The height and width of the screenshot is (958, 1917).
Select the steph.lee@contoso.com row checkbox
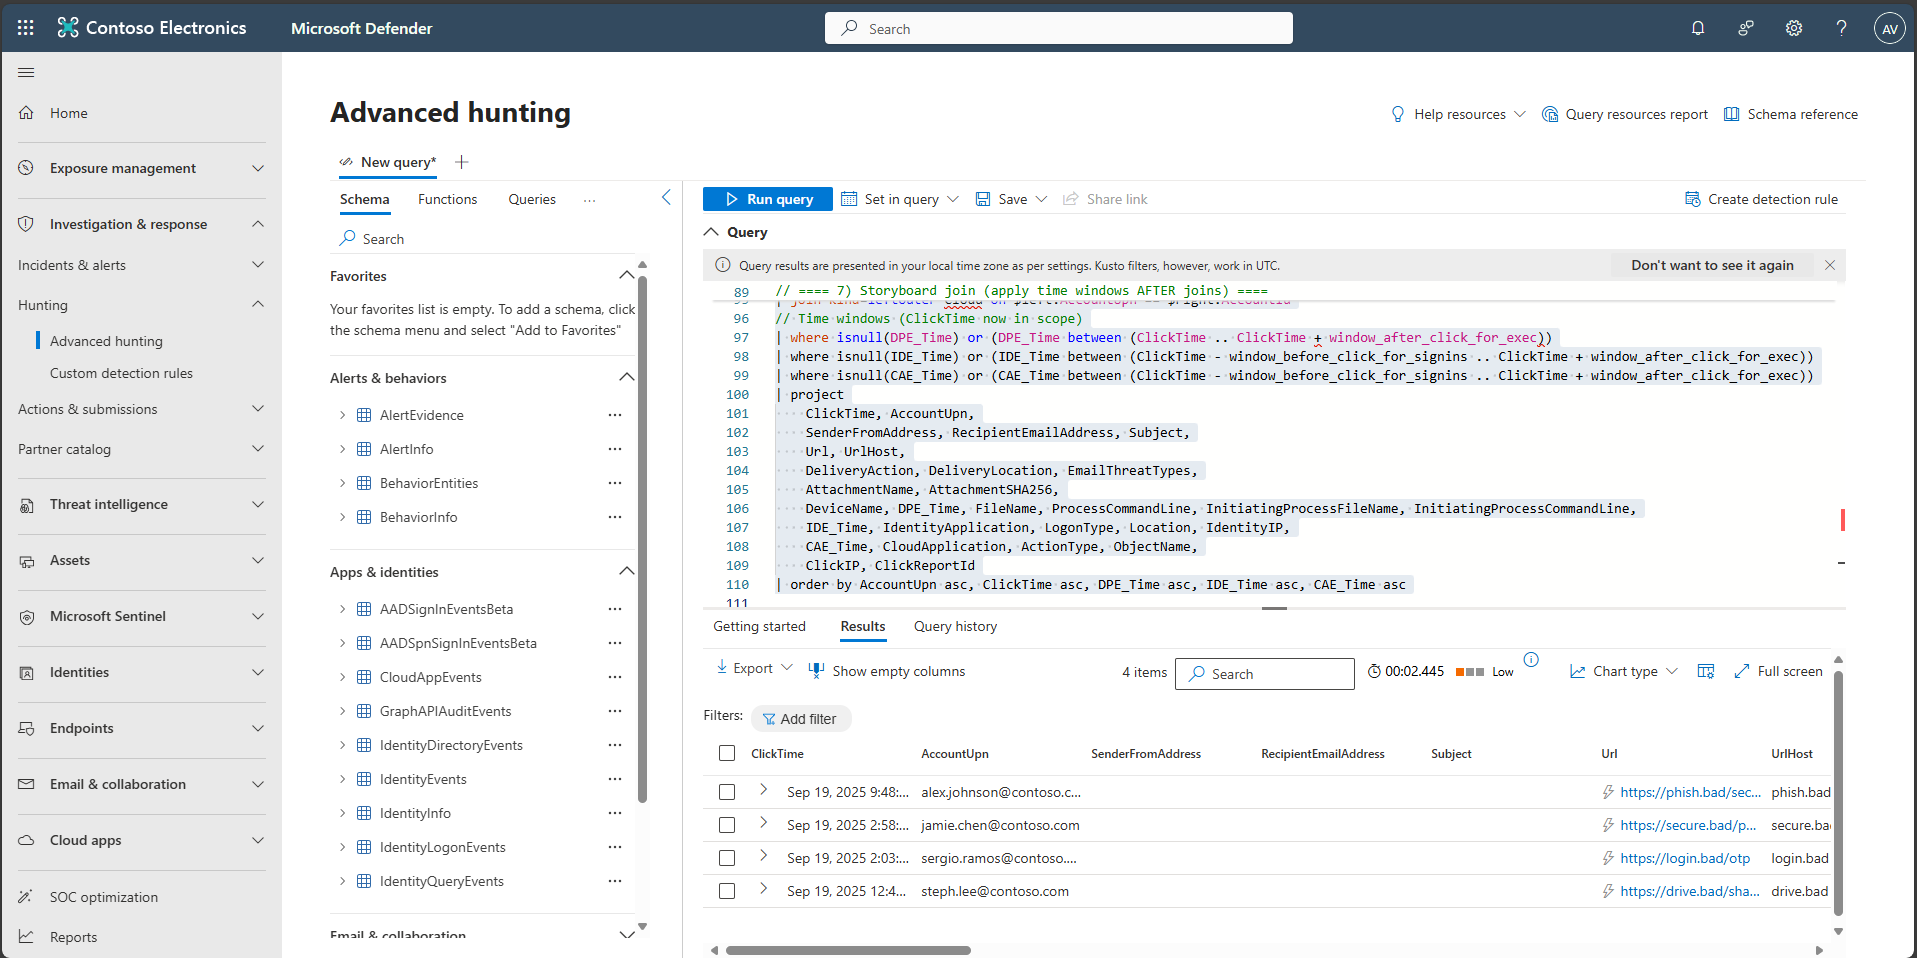coord(727,891)
